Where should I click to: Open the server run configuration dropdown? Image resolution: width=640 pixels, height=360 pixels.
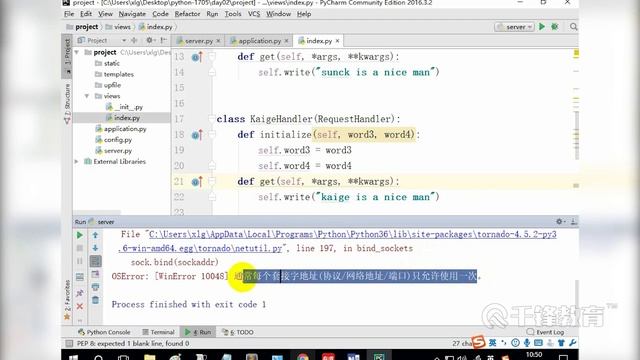click(x=515, y=27)
